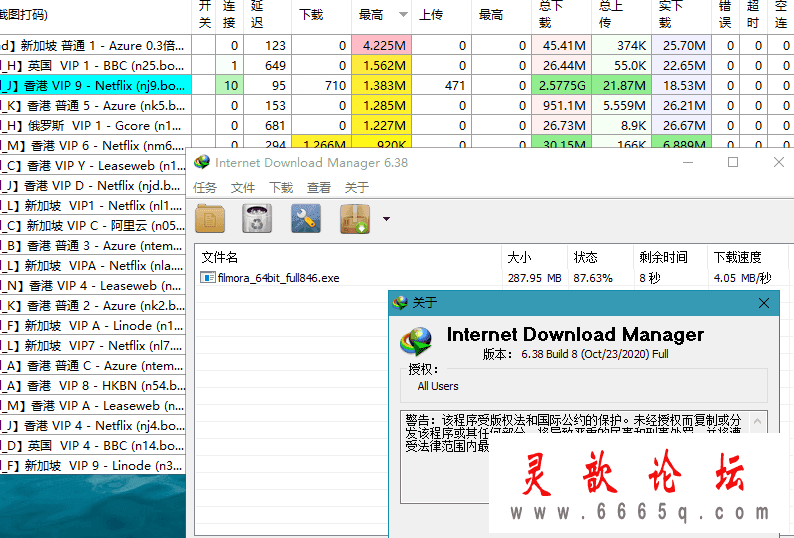
Task: Click the 21.87M total upload cell
Action: click(x=621, y=86)
